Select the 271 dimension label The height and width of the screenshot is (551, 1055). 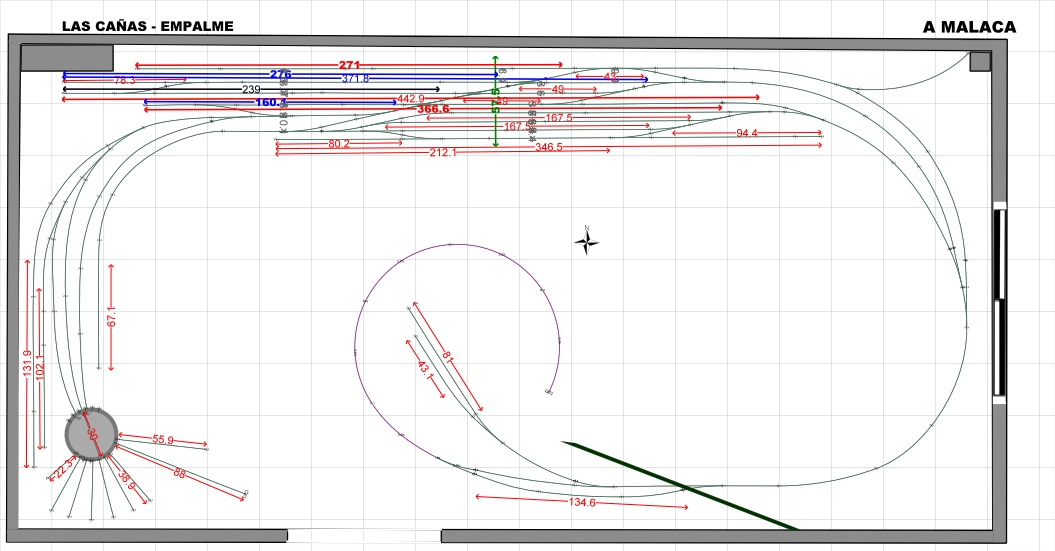(349, 65)
